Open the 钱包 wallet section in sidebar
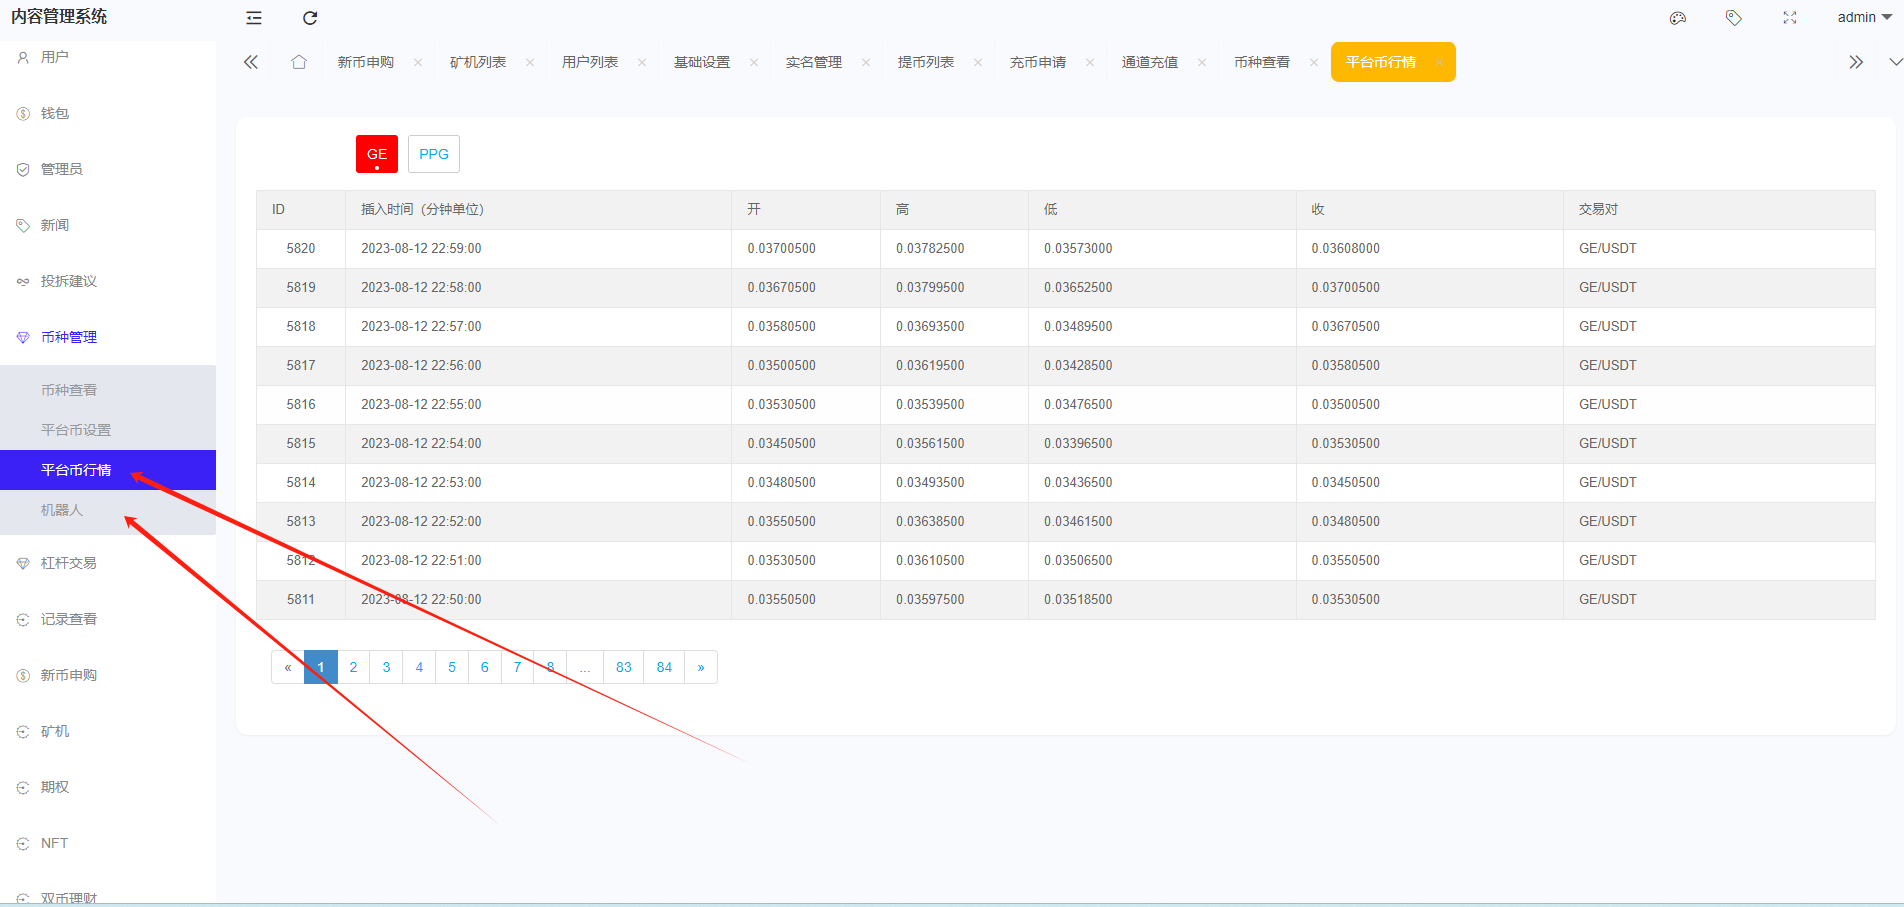The image size is (1904, 907). (57, 113)
